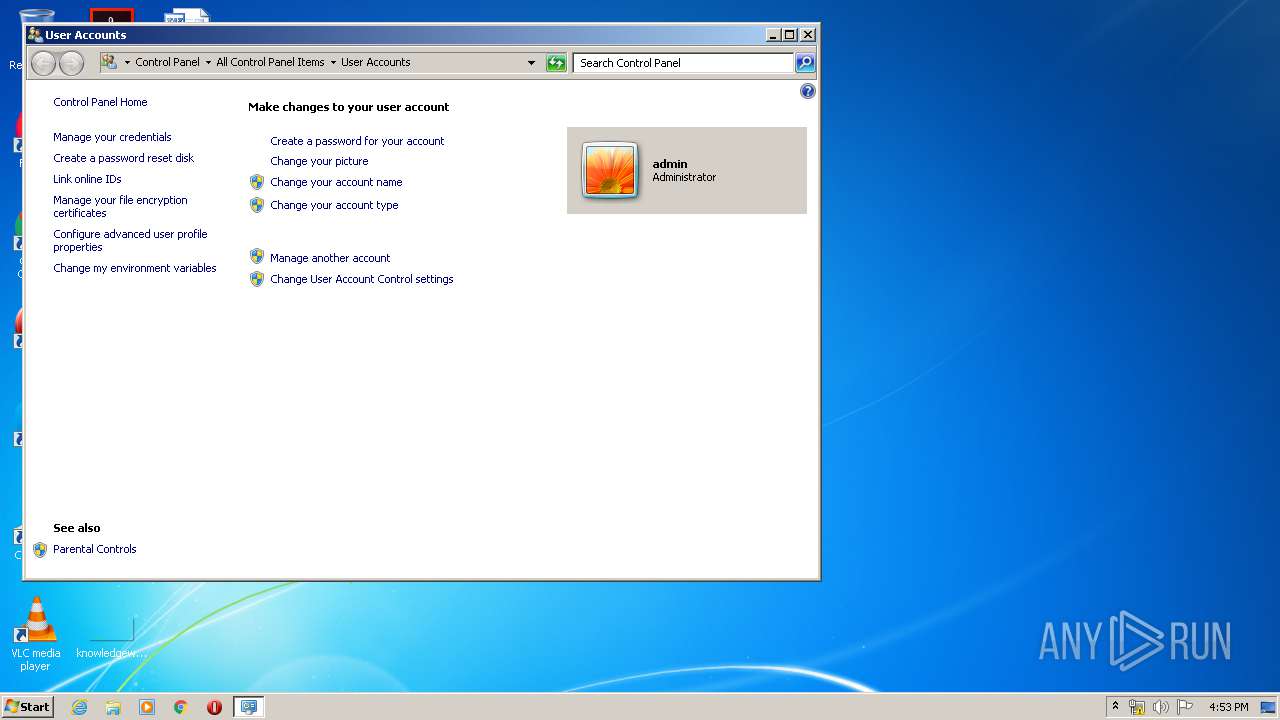Click the Back navigation arrow
Viewport: 1280px width, 720px height.
point(43,63)
